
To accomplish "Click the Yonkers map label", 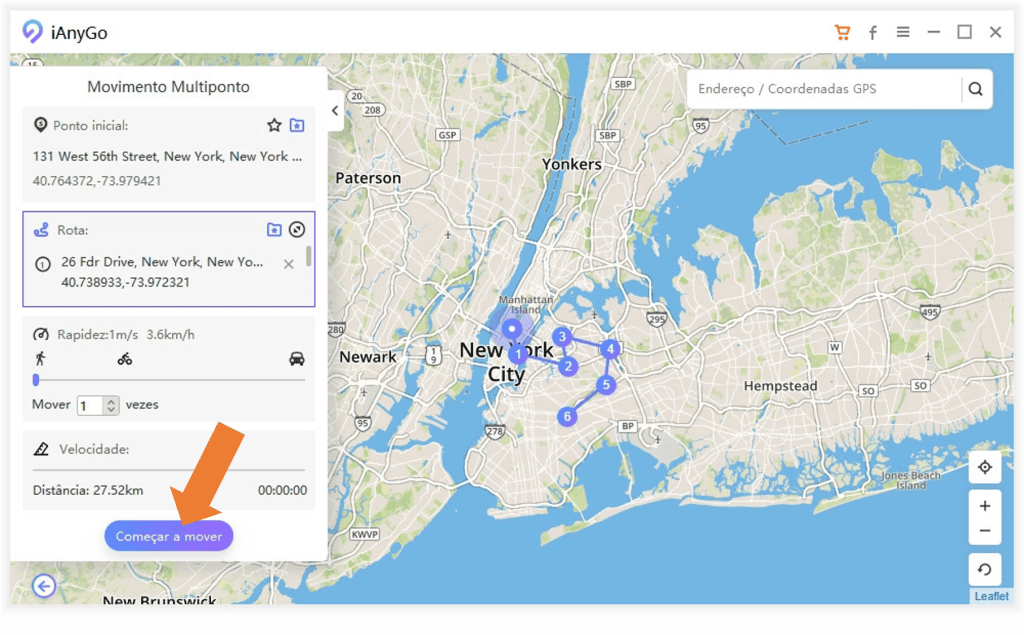I will [571, 164].
